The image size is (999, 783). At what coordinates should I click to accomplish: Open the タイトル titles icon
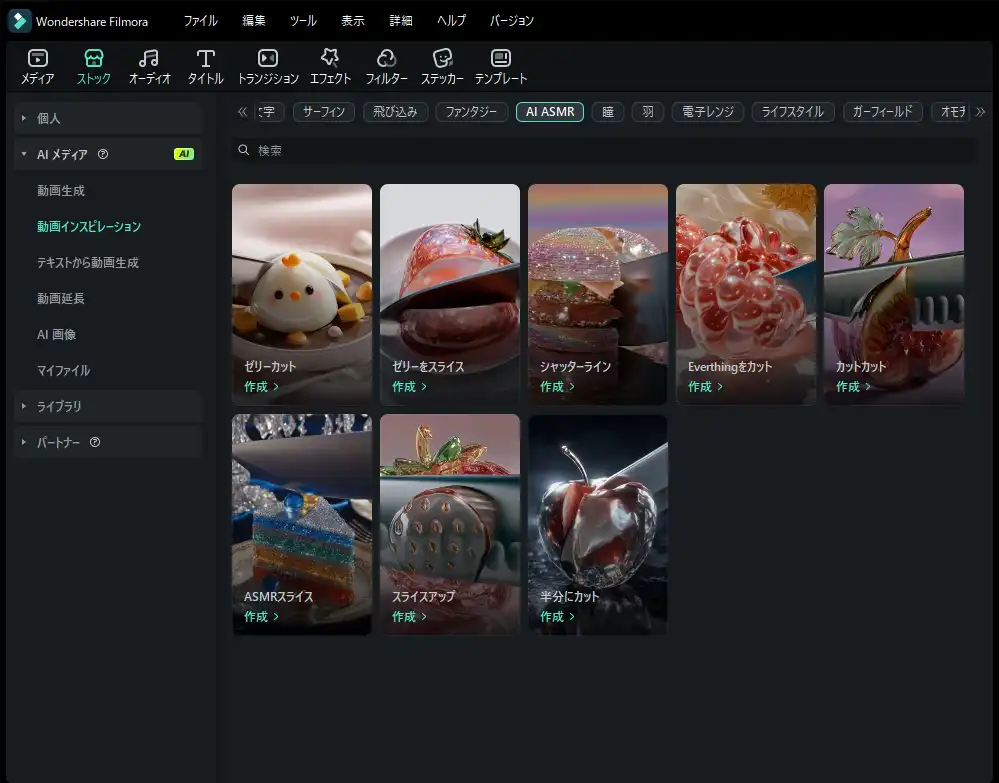click(206, 58)
